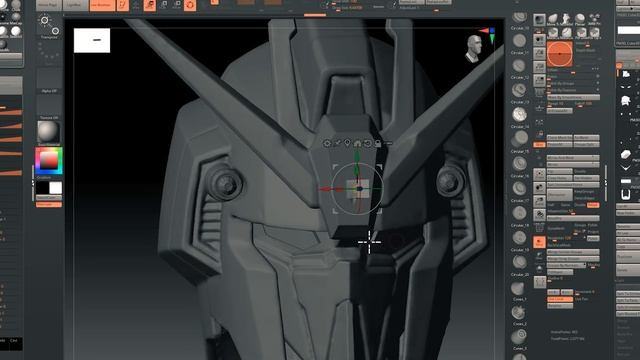Toggle the gizmo lock icon
The width and height of the screenshot is (640, 360).
tap(378, 143)
